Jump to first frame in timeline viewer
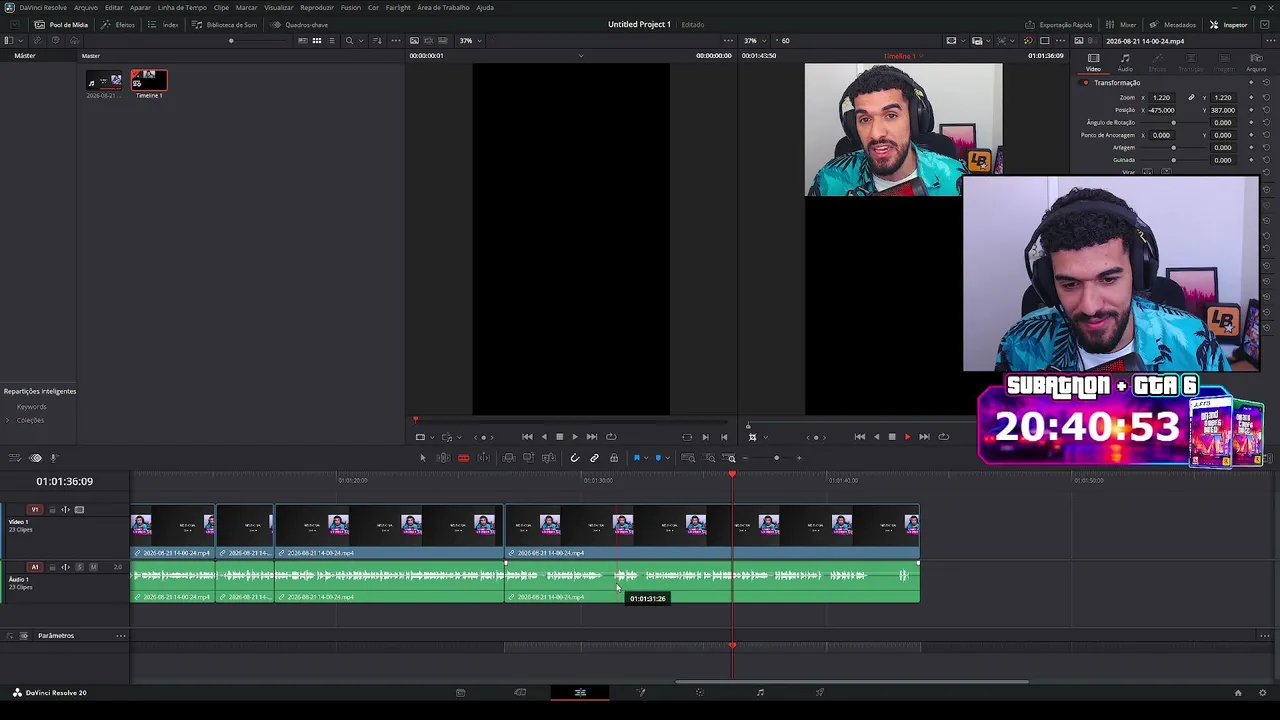 point(860,437)
